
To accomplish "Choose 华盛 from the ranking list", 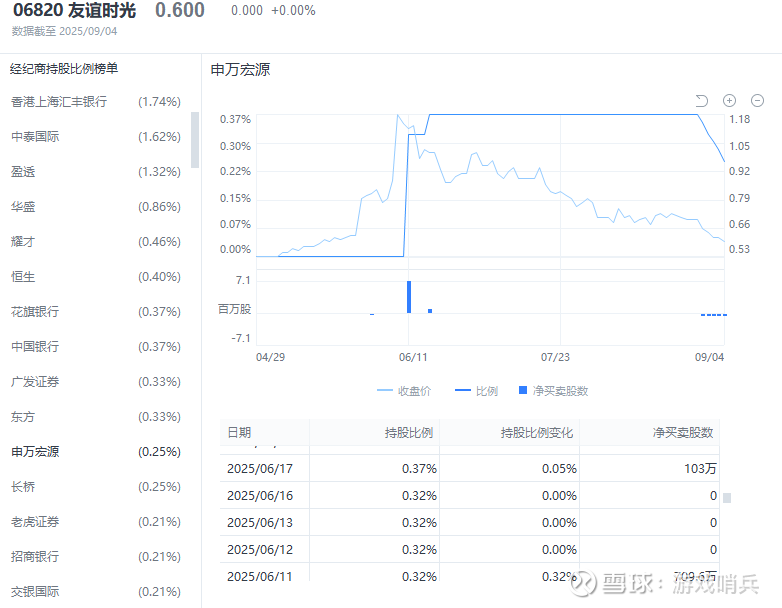I will click(x=23, y=207).
